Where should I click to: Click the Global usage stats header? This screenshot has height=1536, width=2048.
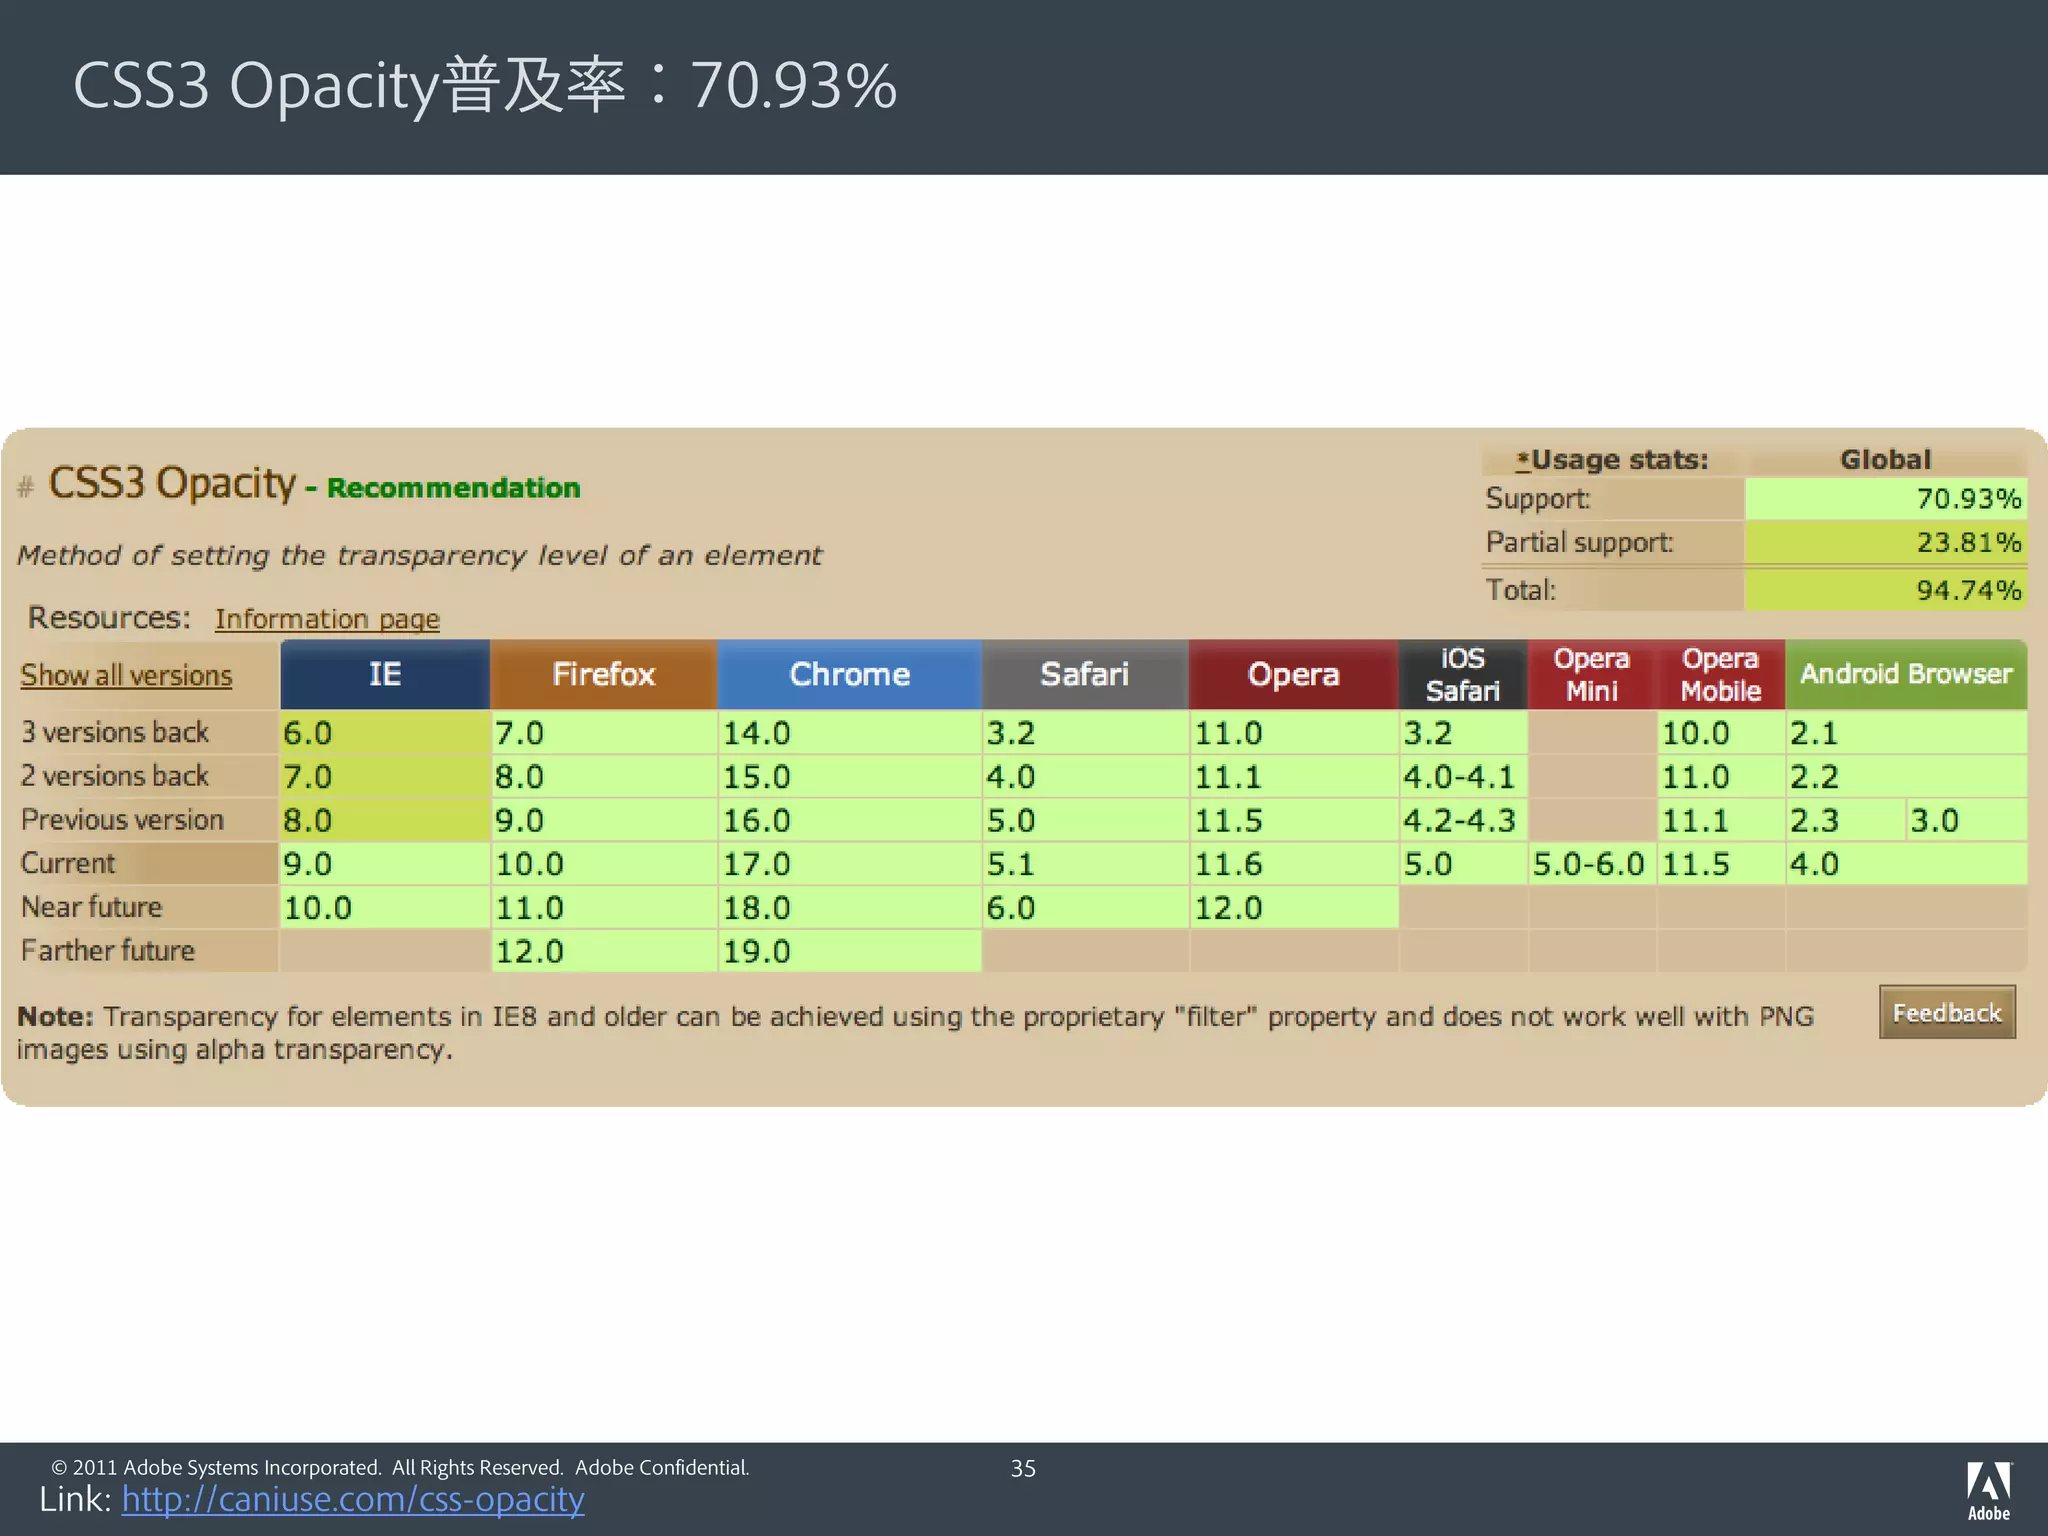coord(1885,460)
